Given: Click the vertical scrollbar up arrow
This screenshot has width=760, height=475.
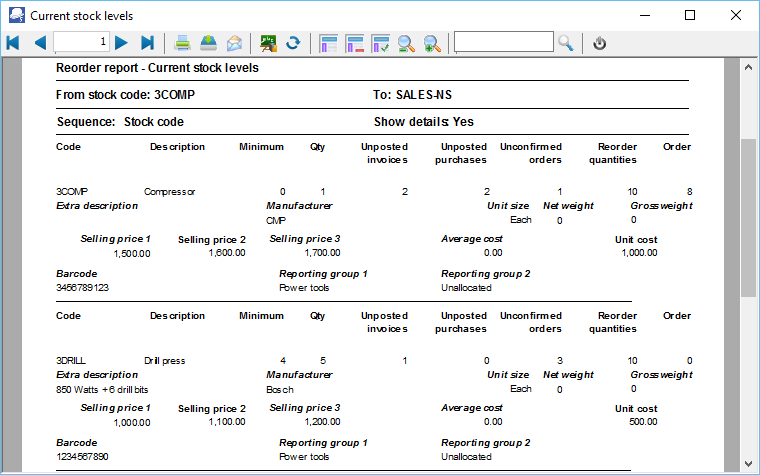Looking at the screenshot, I should pos(749,66).
